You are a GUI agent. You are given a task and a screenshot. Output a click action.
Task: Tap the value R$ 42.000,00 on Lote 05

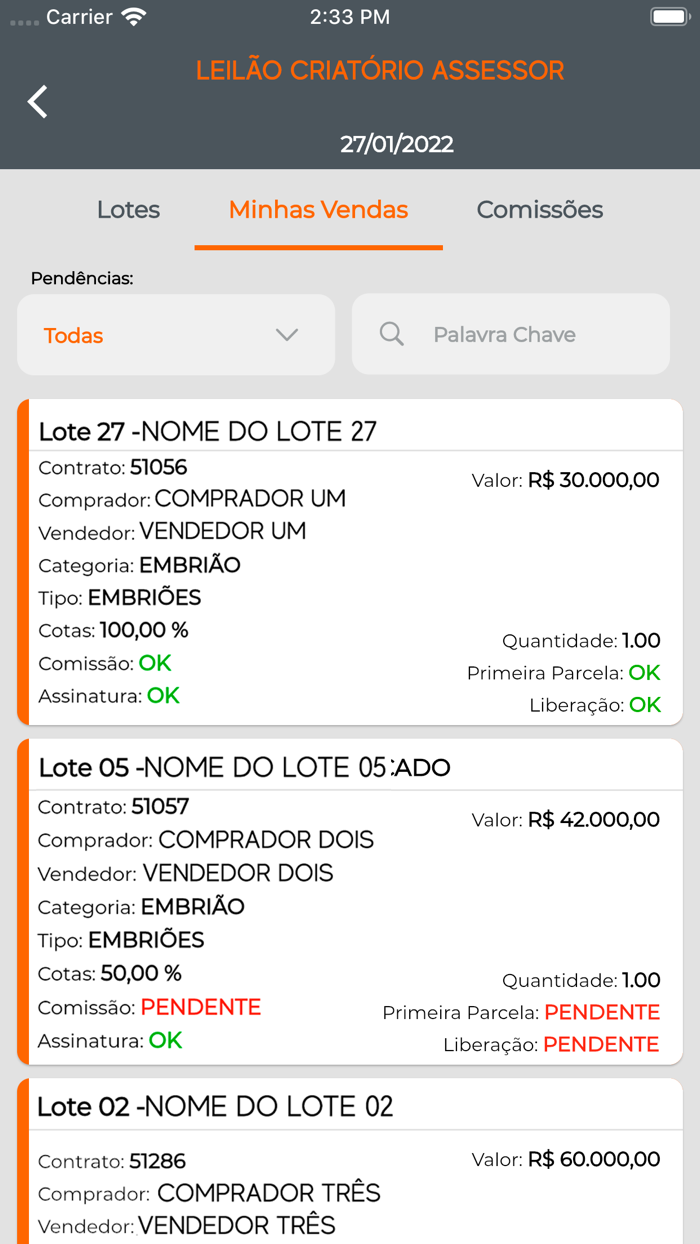click(592, 819)
